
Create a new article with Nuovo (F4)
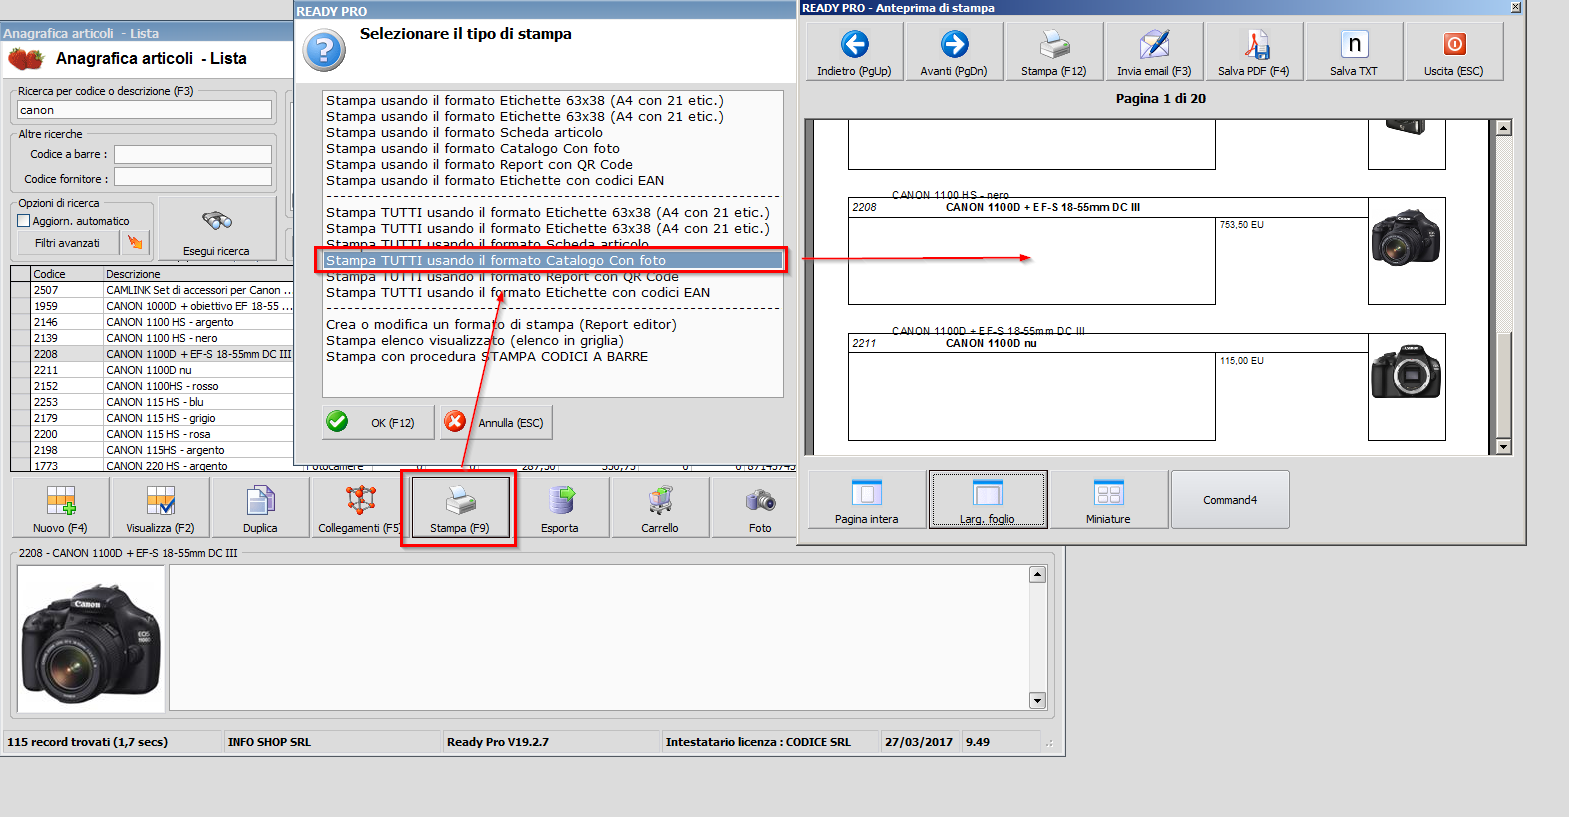60,508
